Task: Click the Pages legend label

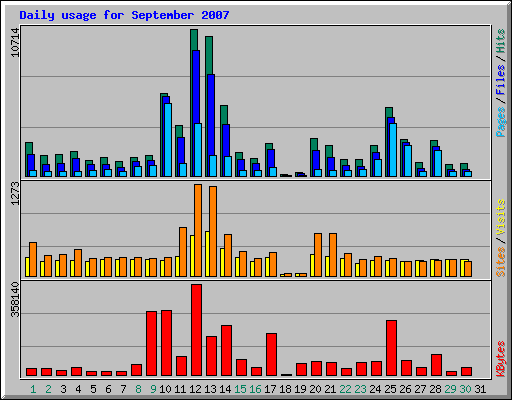Action: 501,122
